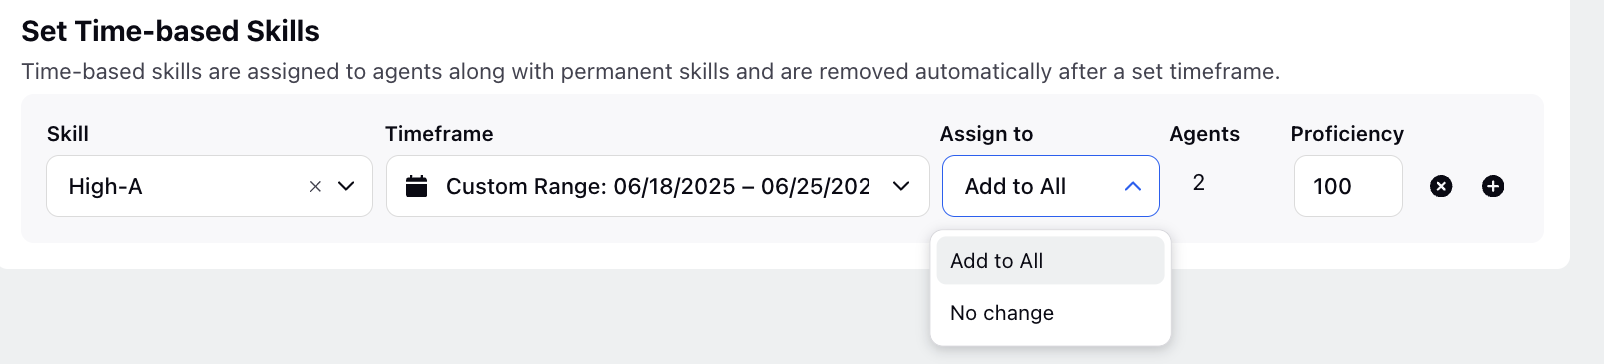Click the Assign to column label
This screenshot has height=364, width=1604.
pyautogui.click(x=986, y=134)
